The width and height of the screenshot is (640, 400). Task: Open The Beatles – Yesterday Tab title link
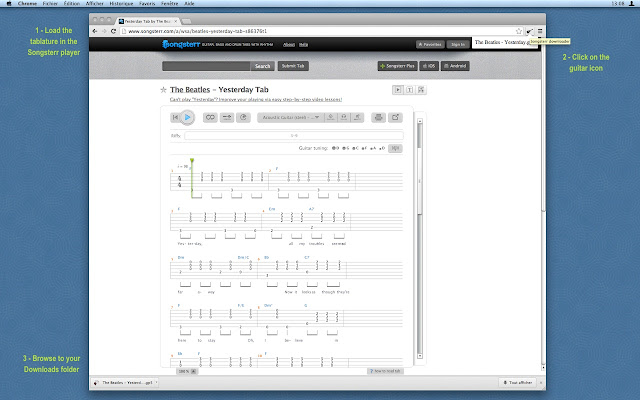(x=219, y=90)
